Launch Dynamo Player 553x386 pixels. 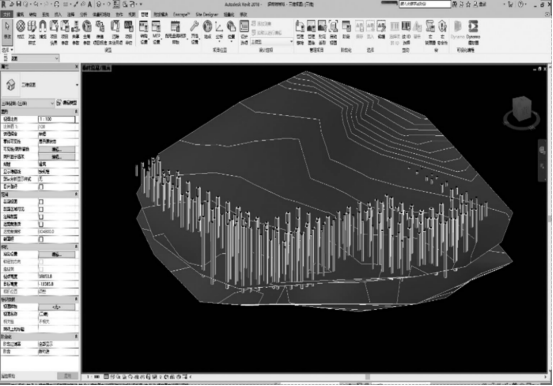point(473,31)
